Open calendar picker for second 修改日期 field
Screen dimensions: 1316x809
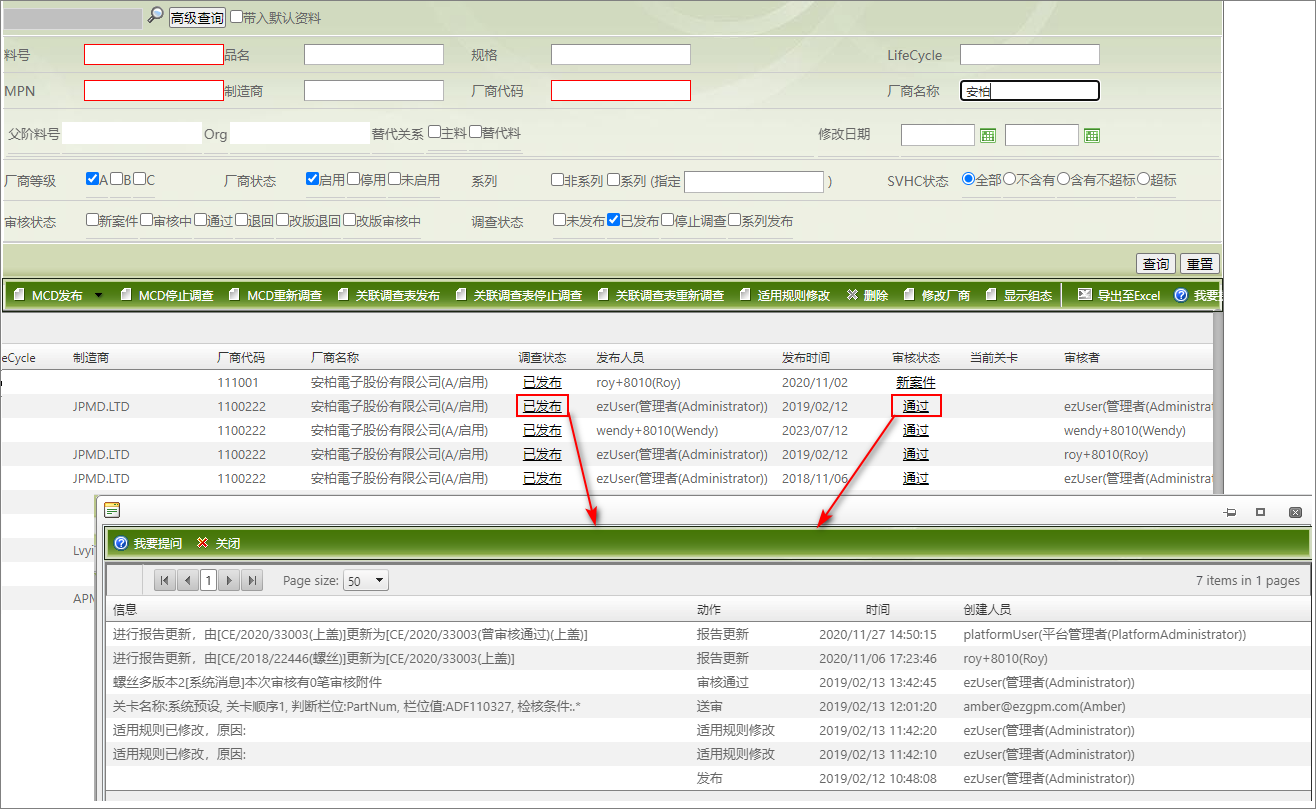(x=1092, y=135)
